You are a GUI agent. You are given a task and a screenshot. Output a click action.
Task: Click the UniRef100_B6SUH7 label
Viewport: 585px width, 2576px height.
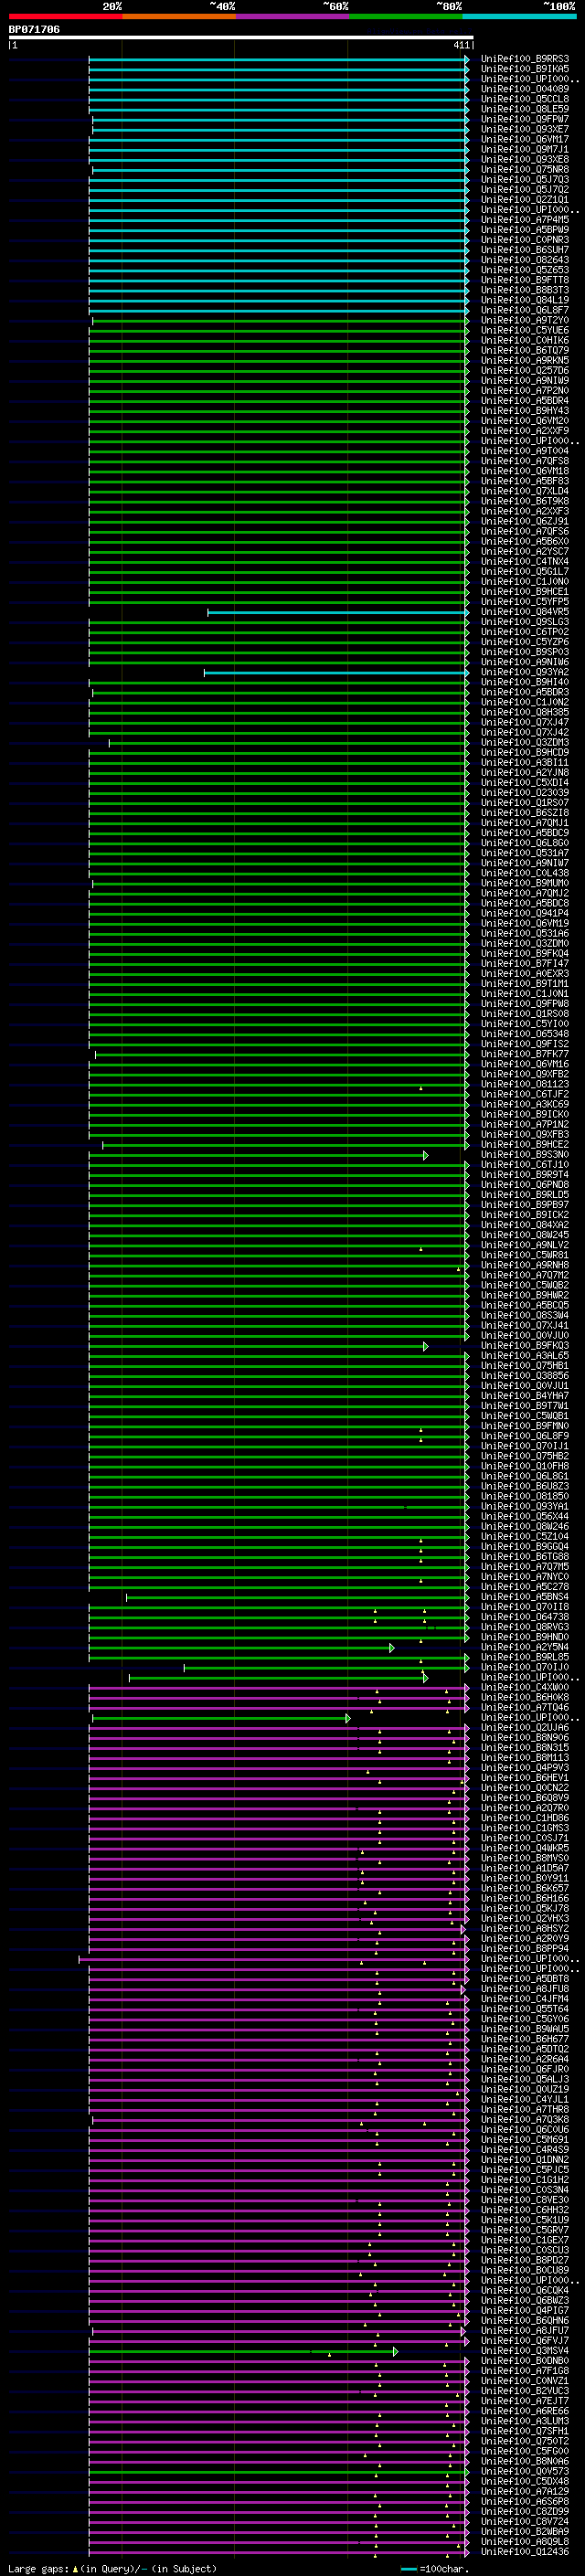(x=525, y=250)
